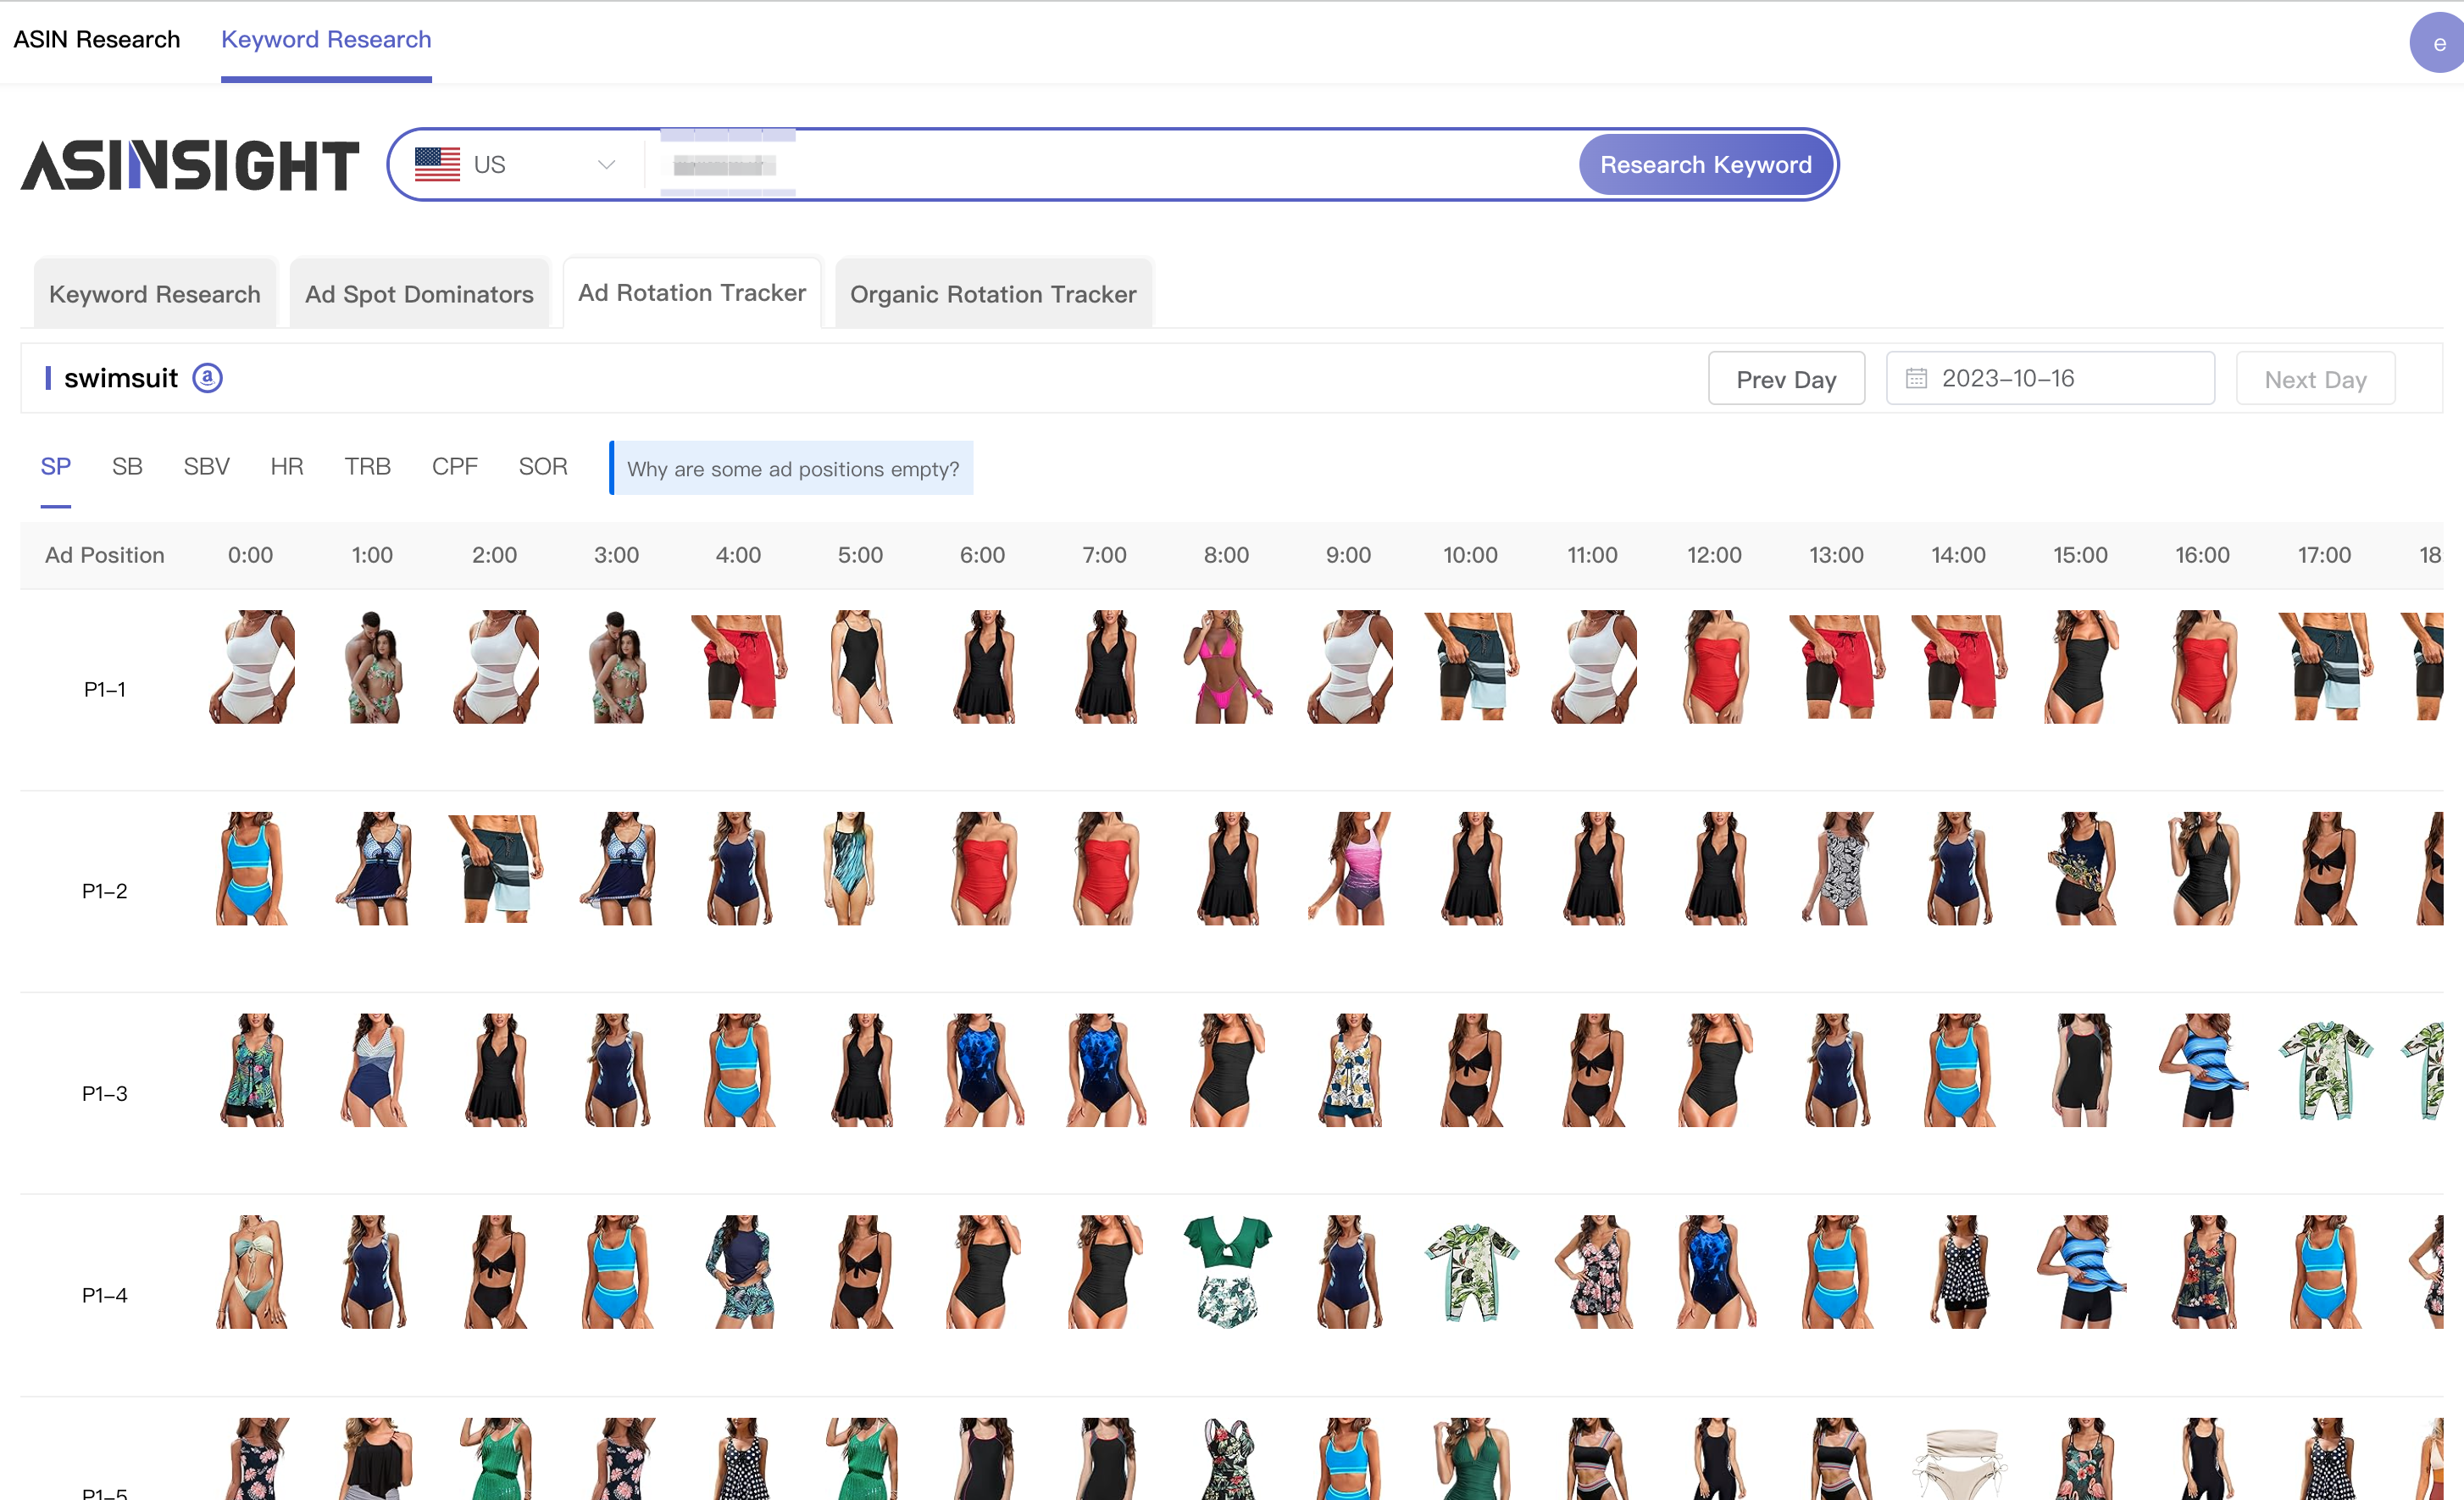Open P1-2 teal one-piece thumbnail at 5:00
Image resolution: width=2464 pixels, height=1500 pixels.
(x=851, y=868)
